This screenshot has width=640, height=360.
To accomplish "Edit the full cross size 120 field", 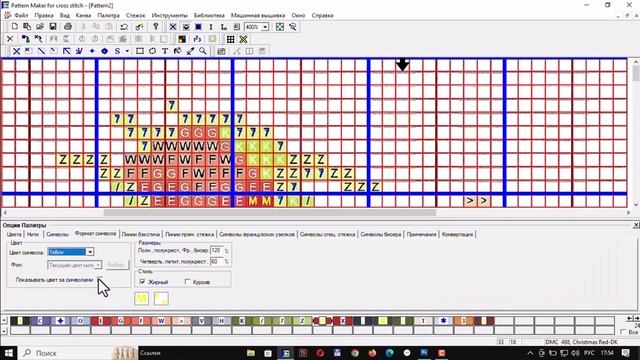I will pos(216,250).
